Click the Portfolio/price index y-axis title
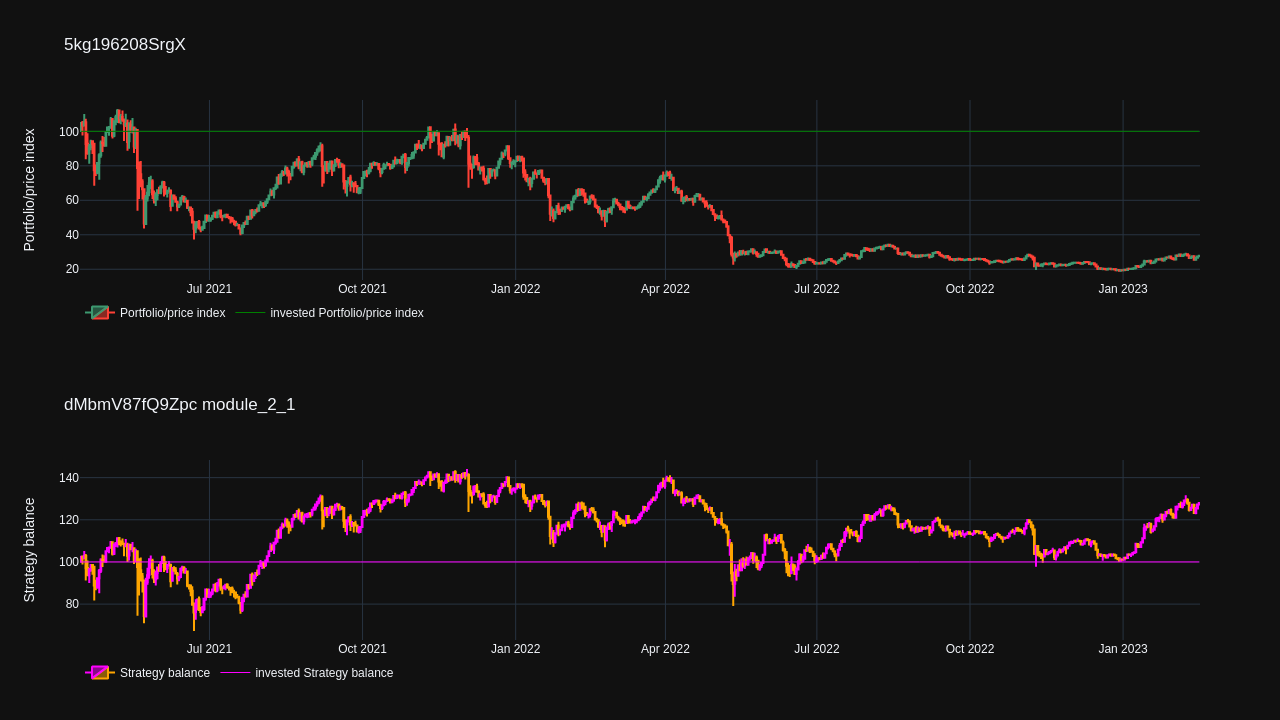This screenshot has height=720, width=1280. (x=29, y=190)
